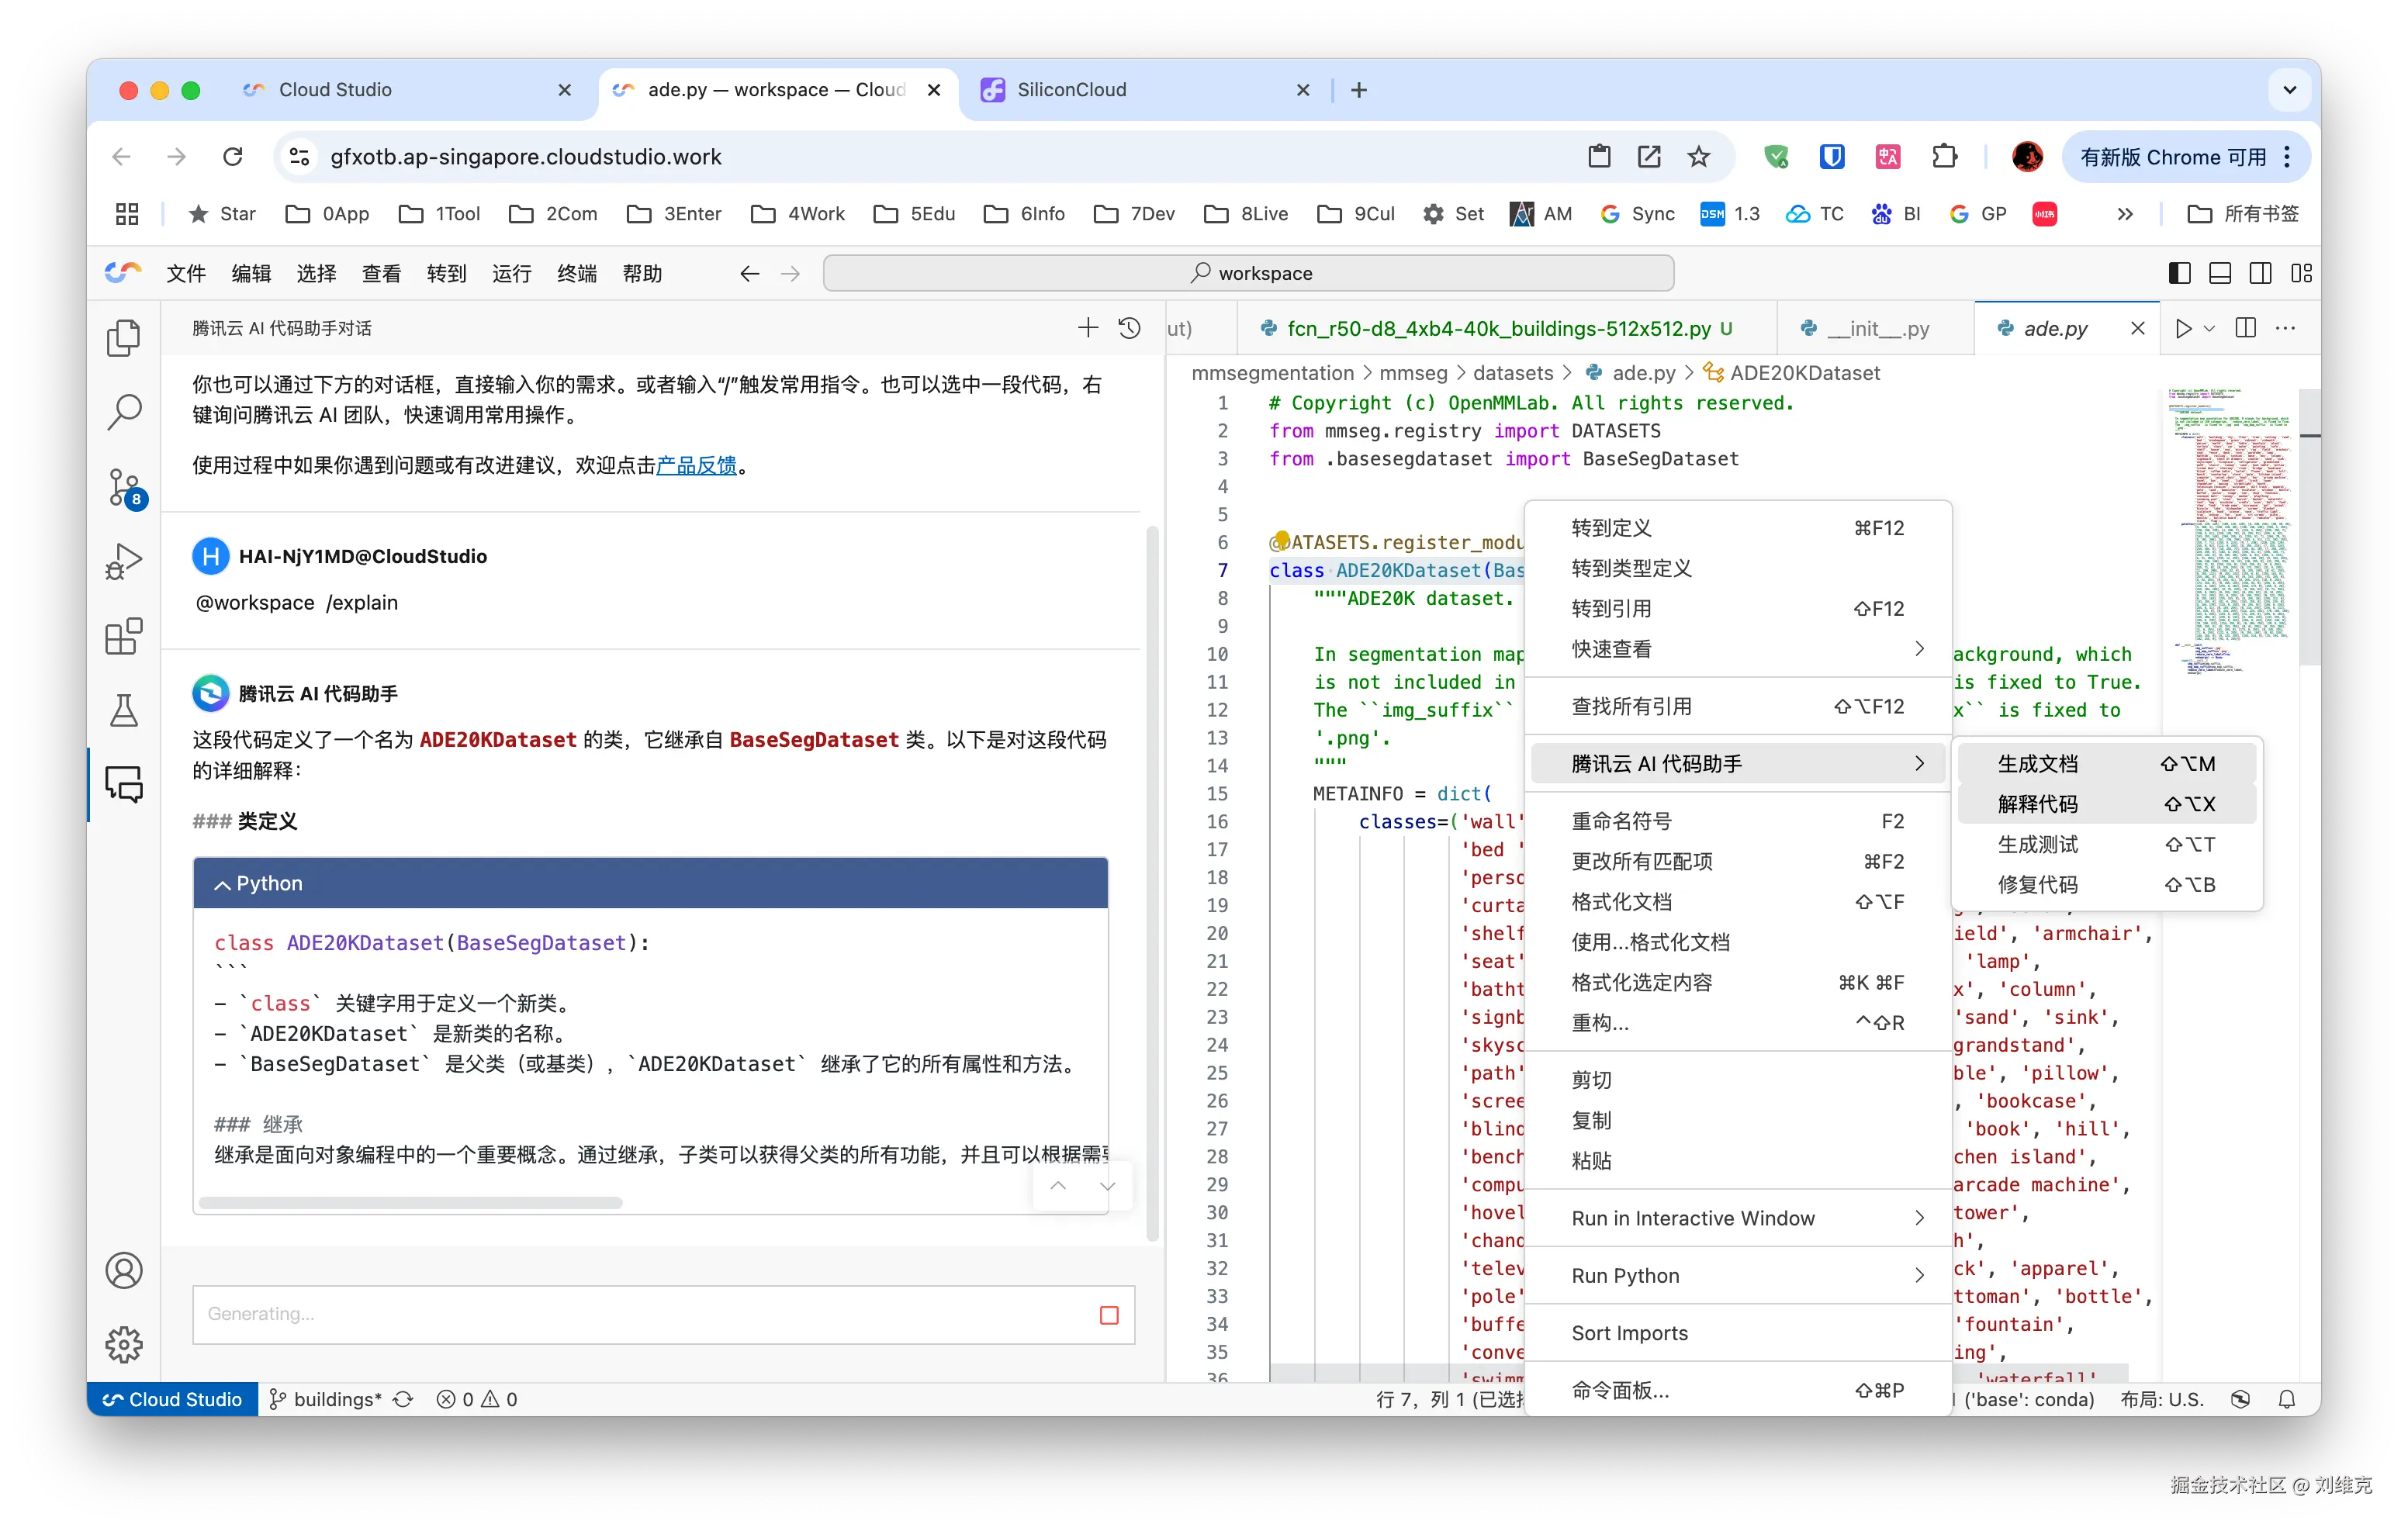Open the Search view in activity bar

pos(124,412)
